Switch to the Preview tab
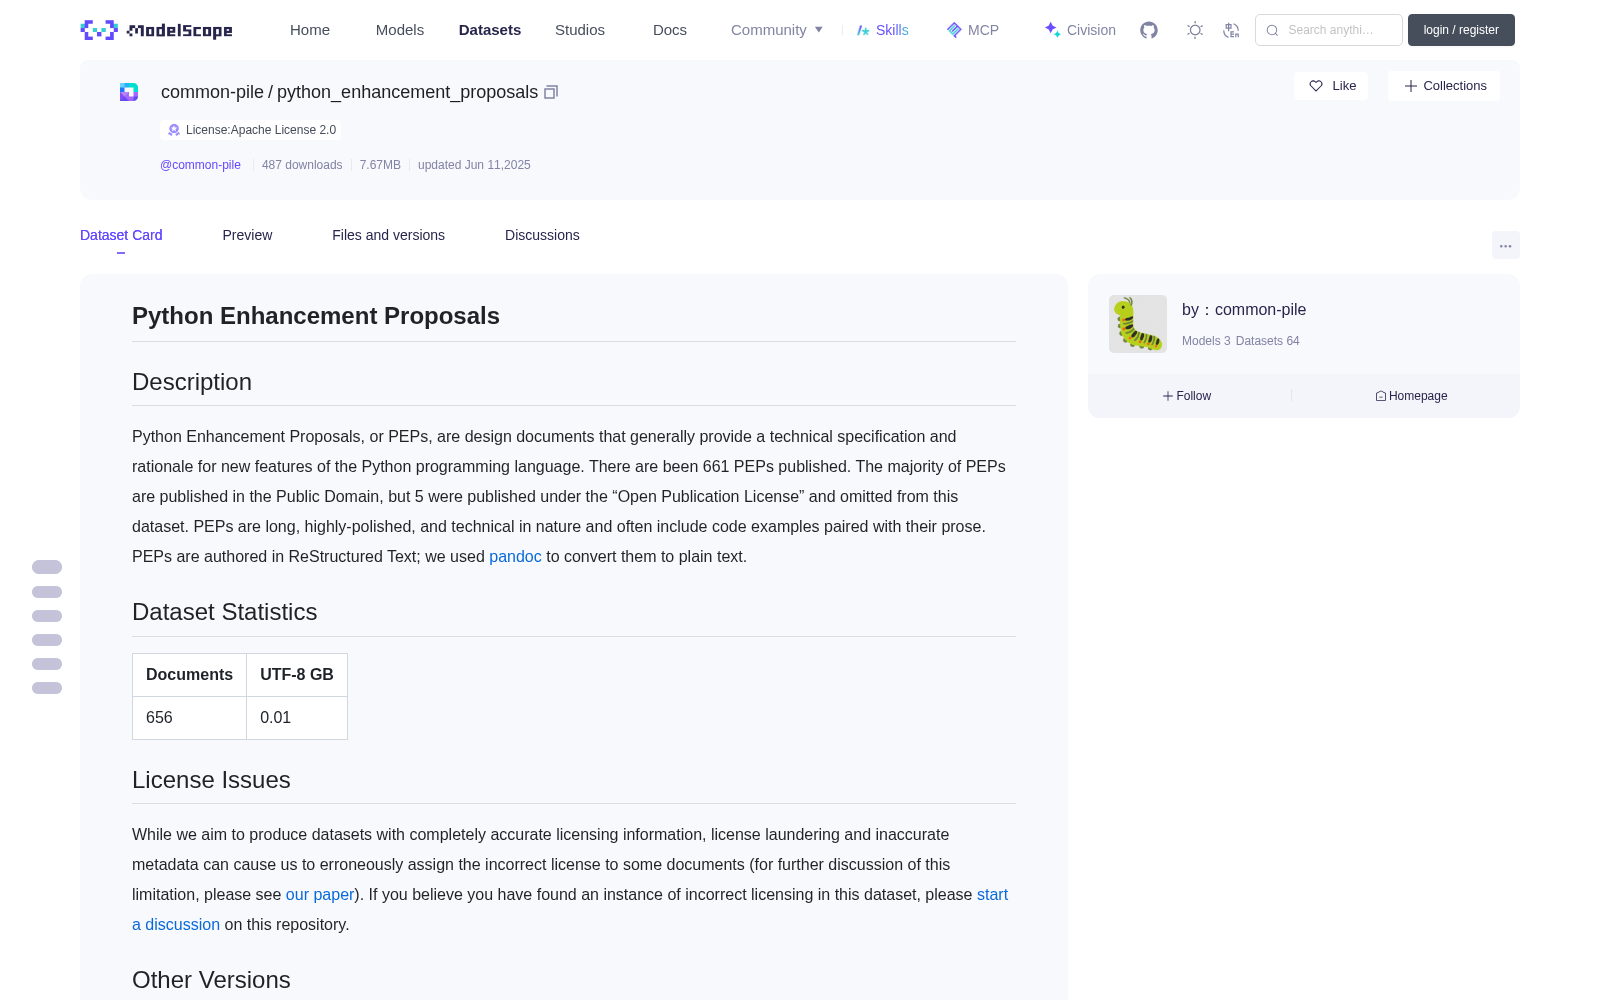Image resolution: width=1600 pixels, height=1000 pixels. (247, 235)
